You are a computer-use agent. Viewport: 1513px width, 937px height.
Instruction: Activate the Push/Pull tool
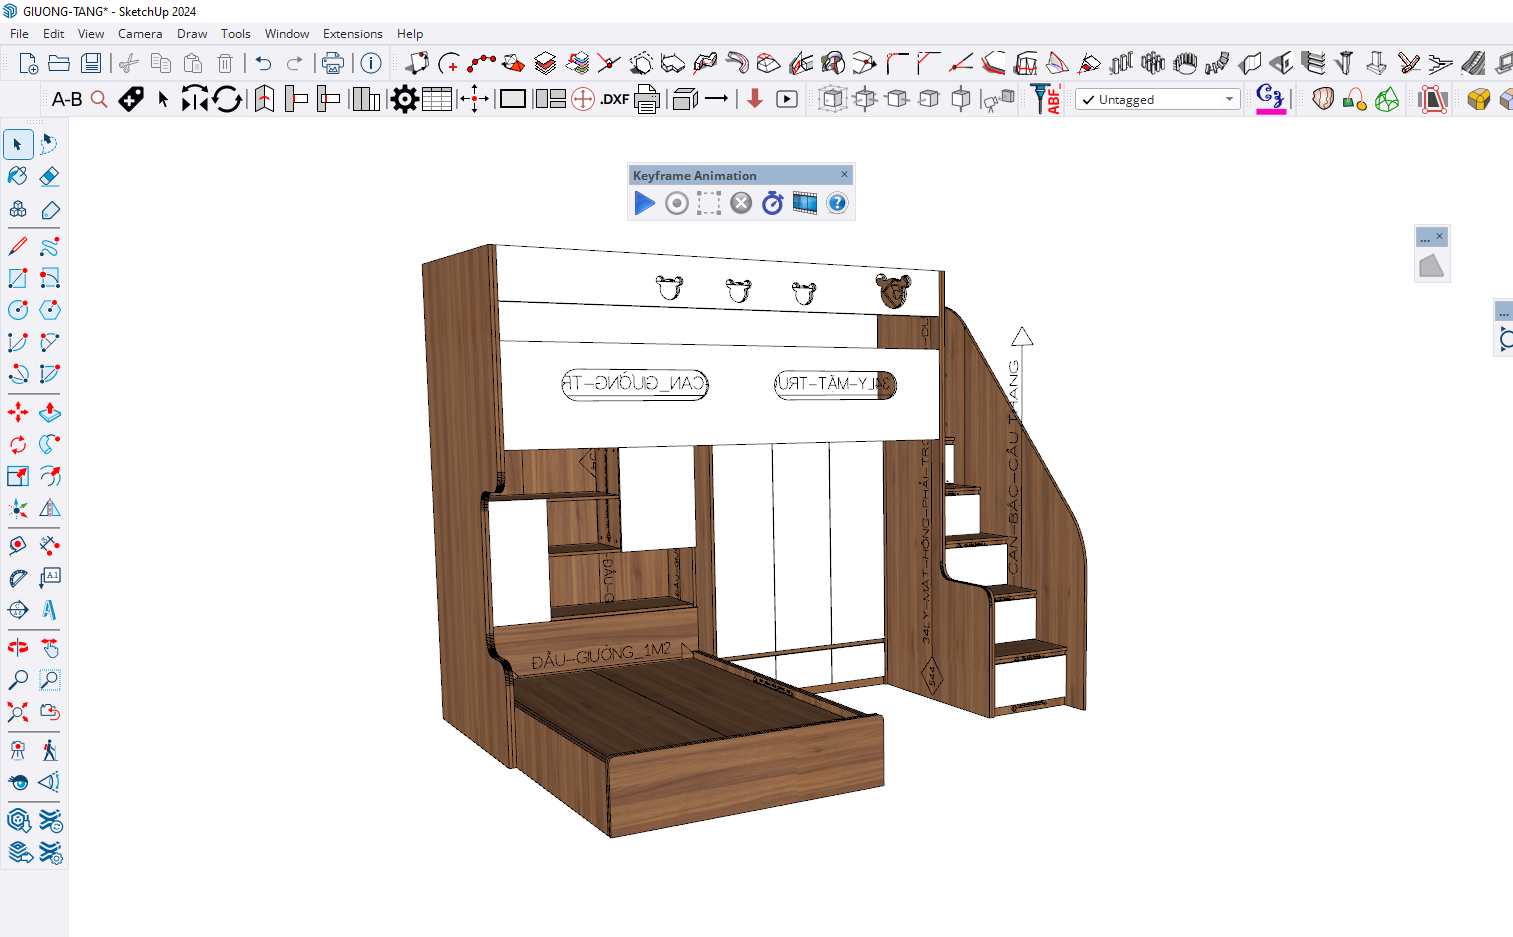pos(49,412)
